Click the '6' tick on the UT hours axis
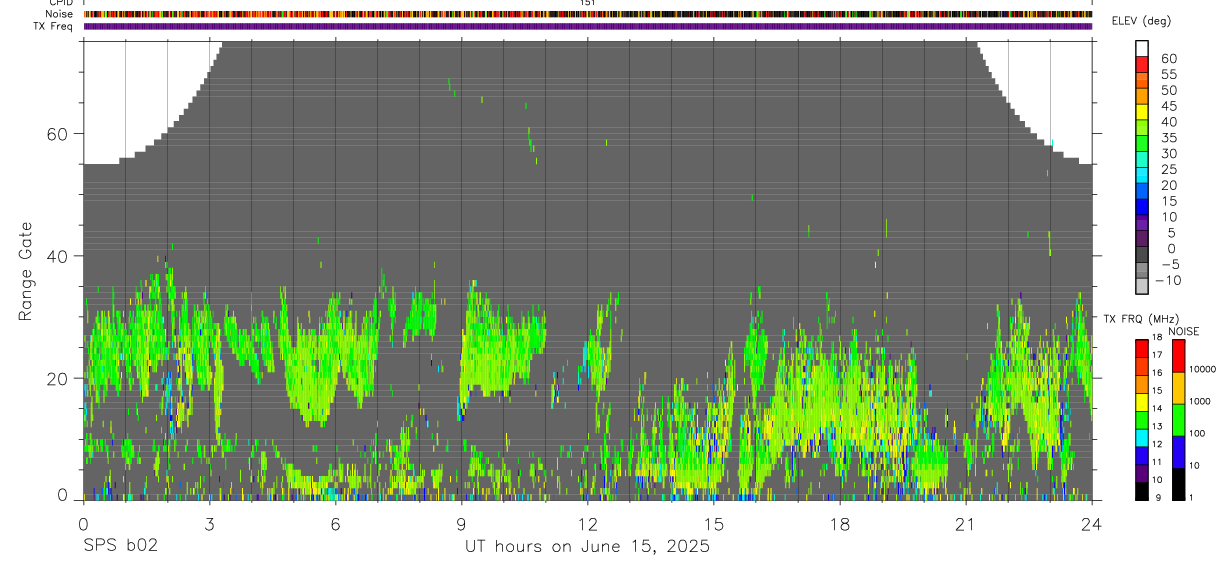1228x567 pixels. (x=335, y=523)
